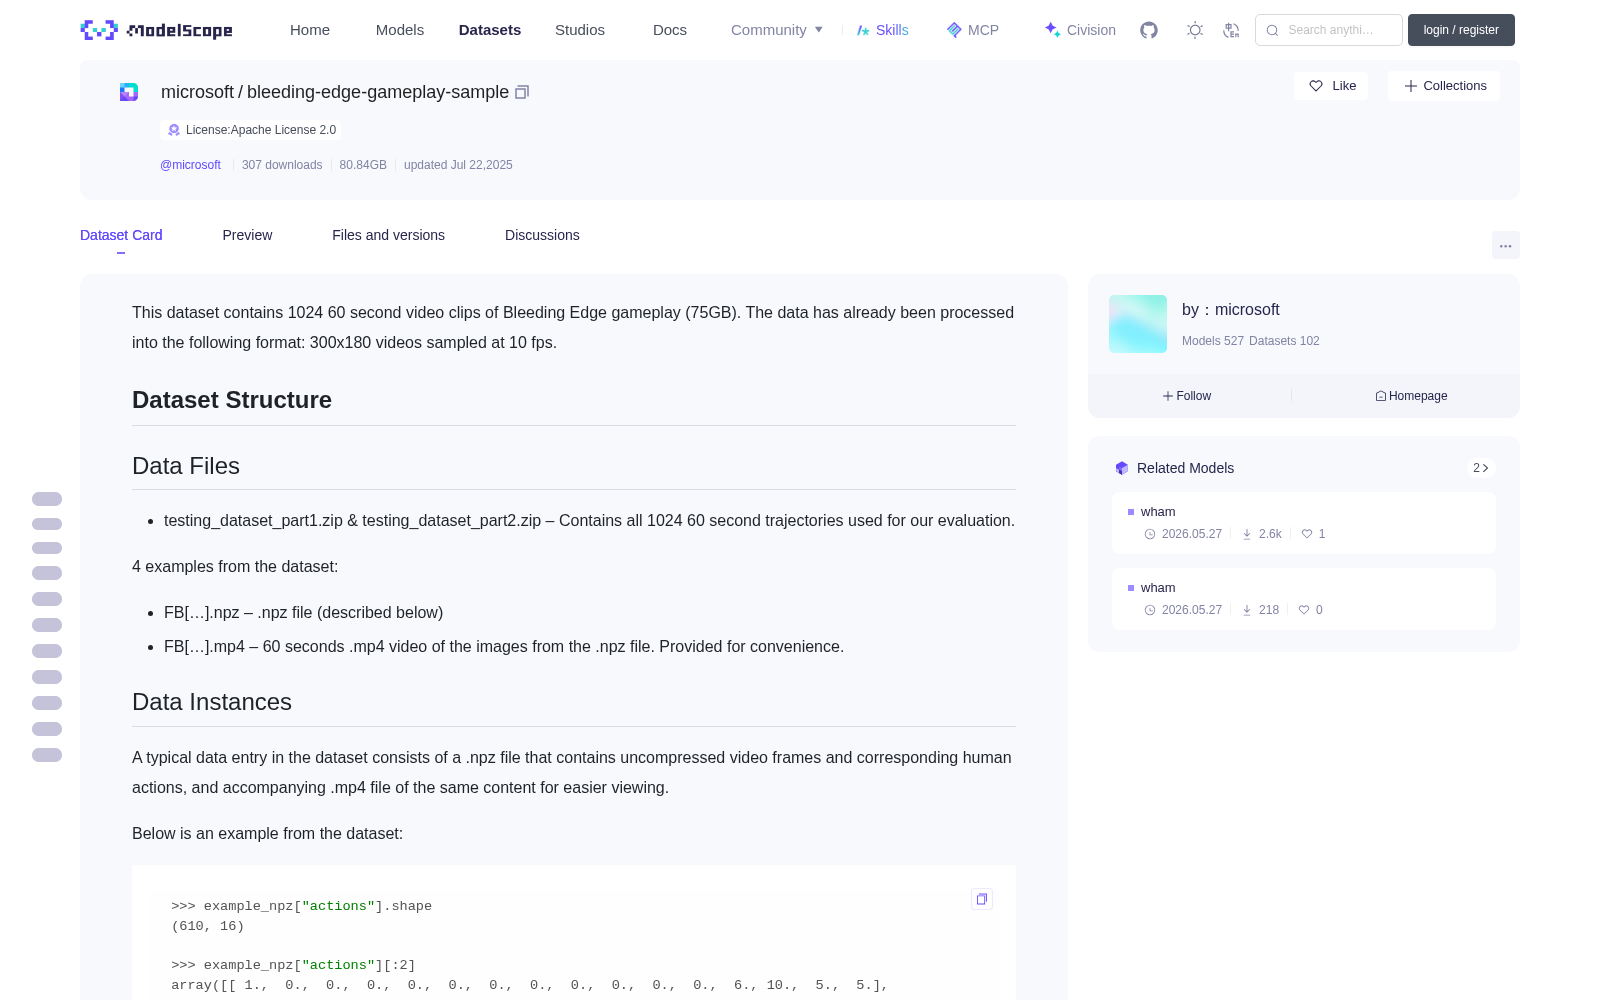Click 'Models 527' count text
The height and width of the screenshot is (1000, 1600).
coord(1213,341)
